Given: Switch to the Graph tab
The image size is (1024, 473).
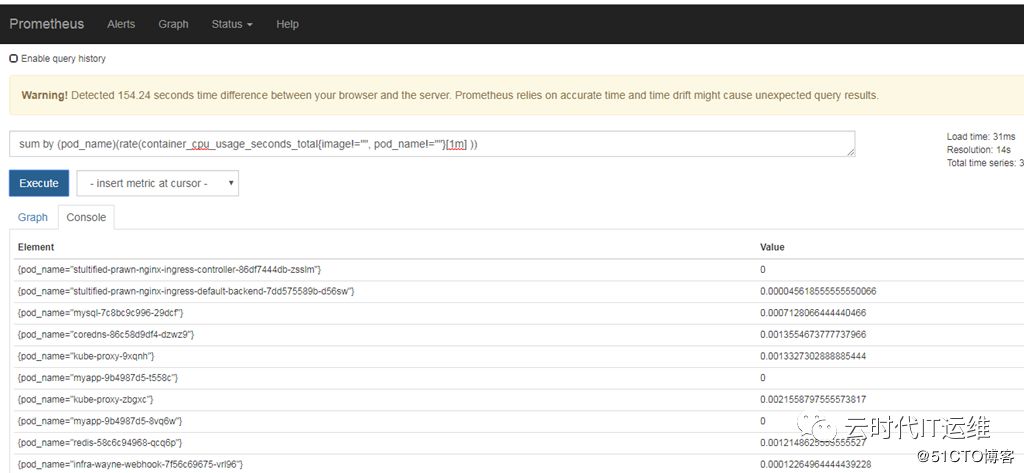Looking at the screenshot, I should point(33,217).
